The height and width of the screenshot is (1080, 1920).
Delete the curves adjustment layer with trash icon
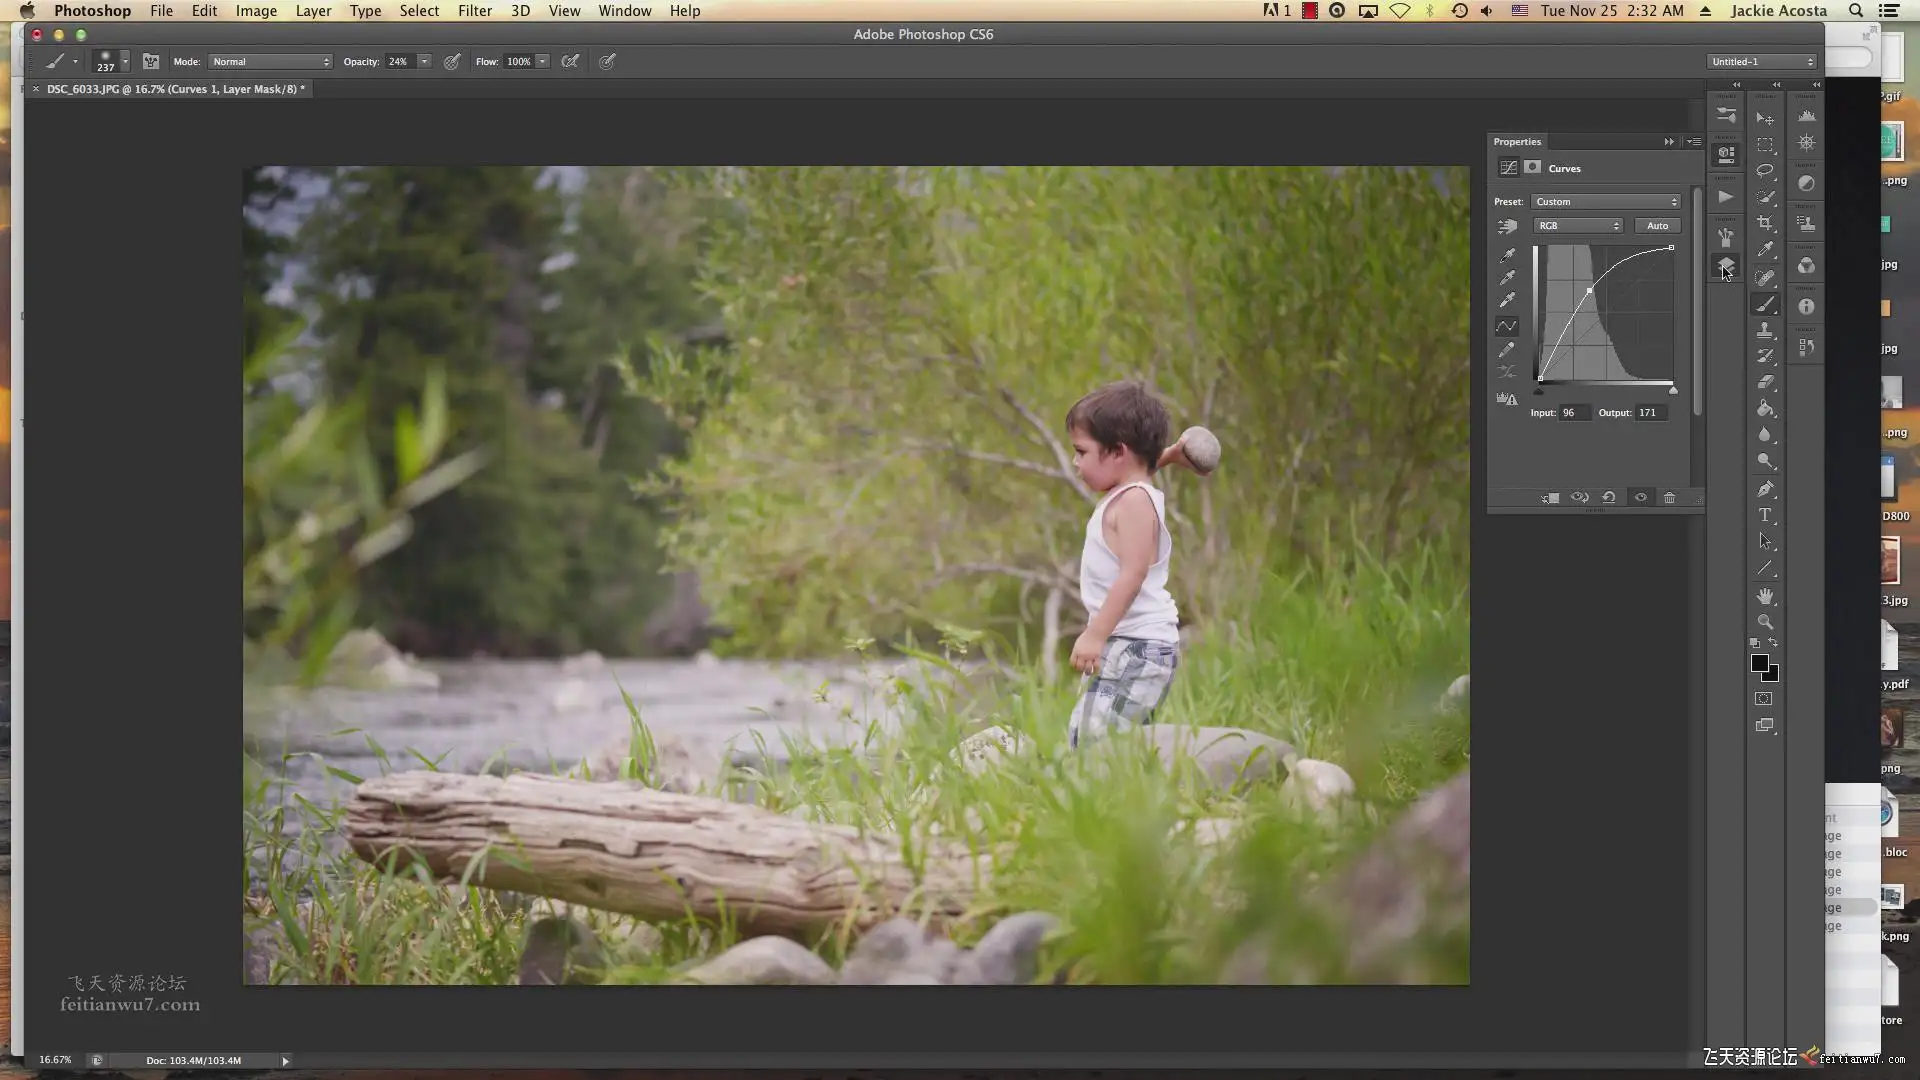(x=1669, y=498)
